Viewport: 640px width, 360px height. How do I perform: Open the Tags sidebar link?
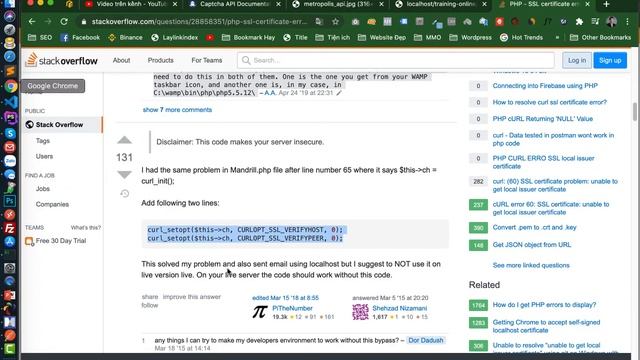[x=43, y=141]
